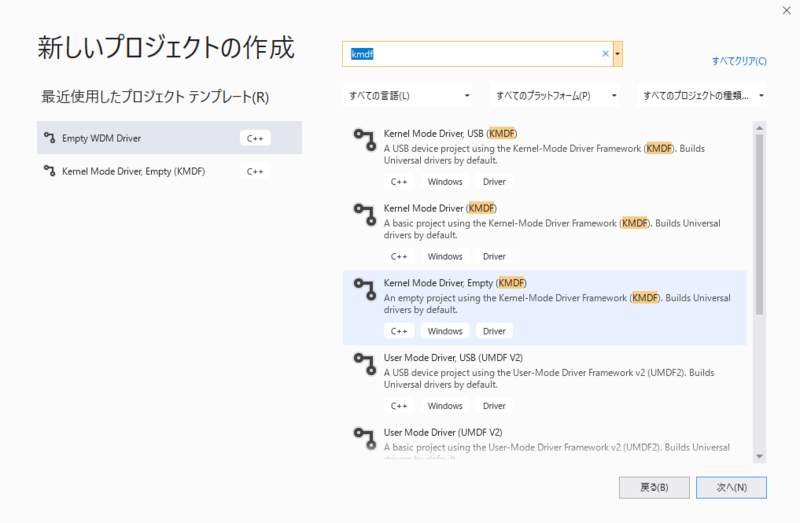The width and height of the screenshot is (800, 523).
Task: Open the すべてのプロジェクトの種類 filter
Action: tap(702, 95)
